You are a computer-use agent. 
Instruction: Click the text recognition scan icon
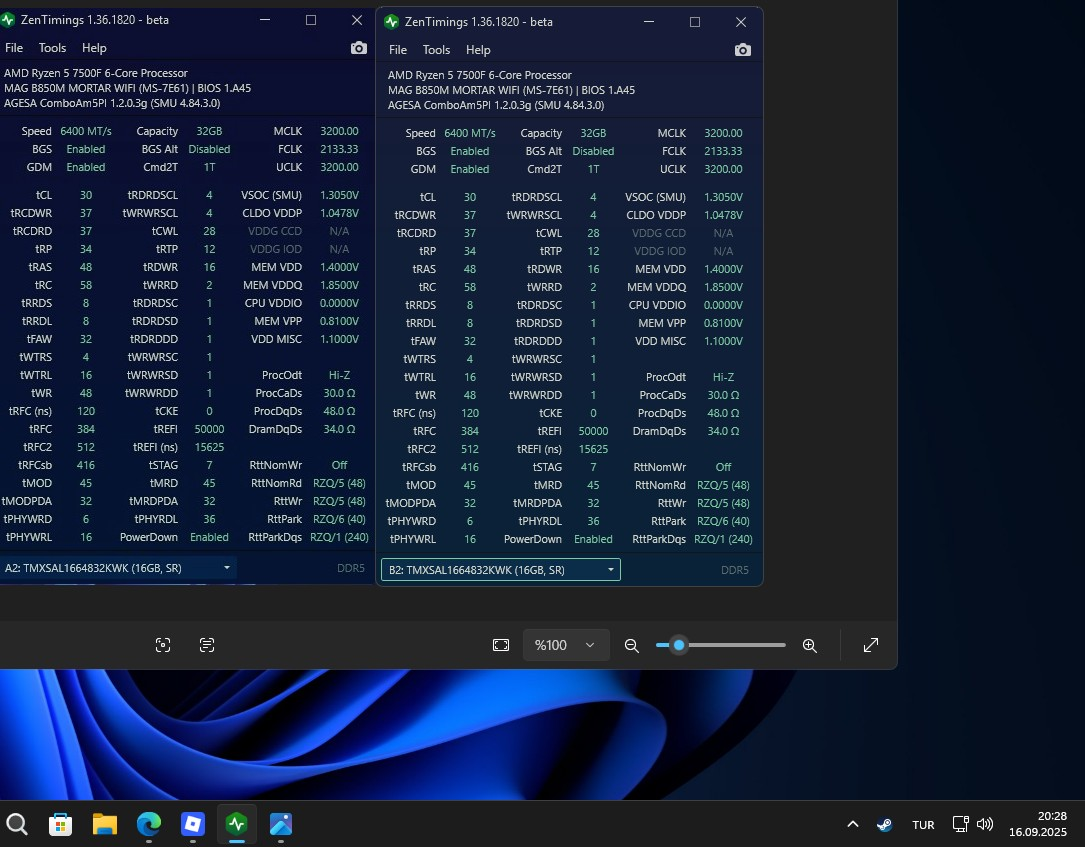[207, 645]
